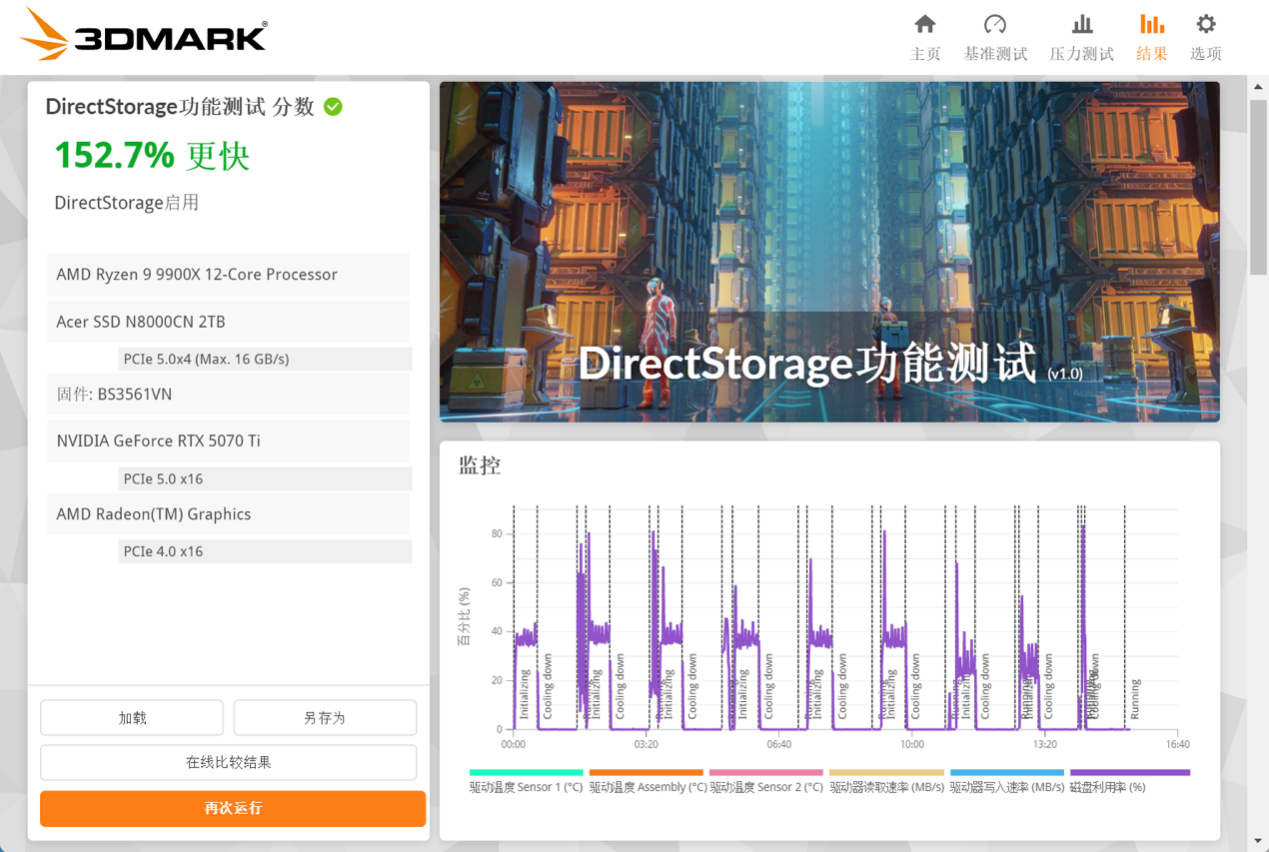
Task: Open Options gear icon
Action: (1206, 24)
